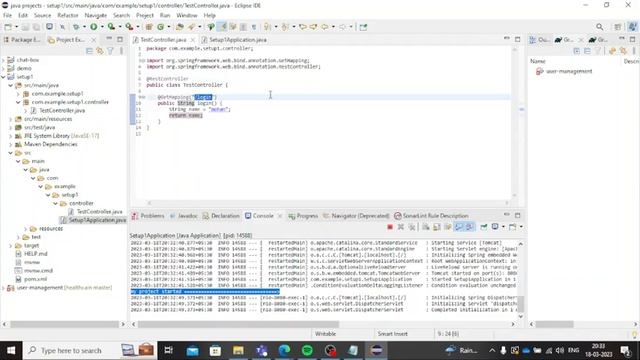640x360 pixels.
Task: Open the File menu
Action: [x=7, y=15]
